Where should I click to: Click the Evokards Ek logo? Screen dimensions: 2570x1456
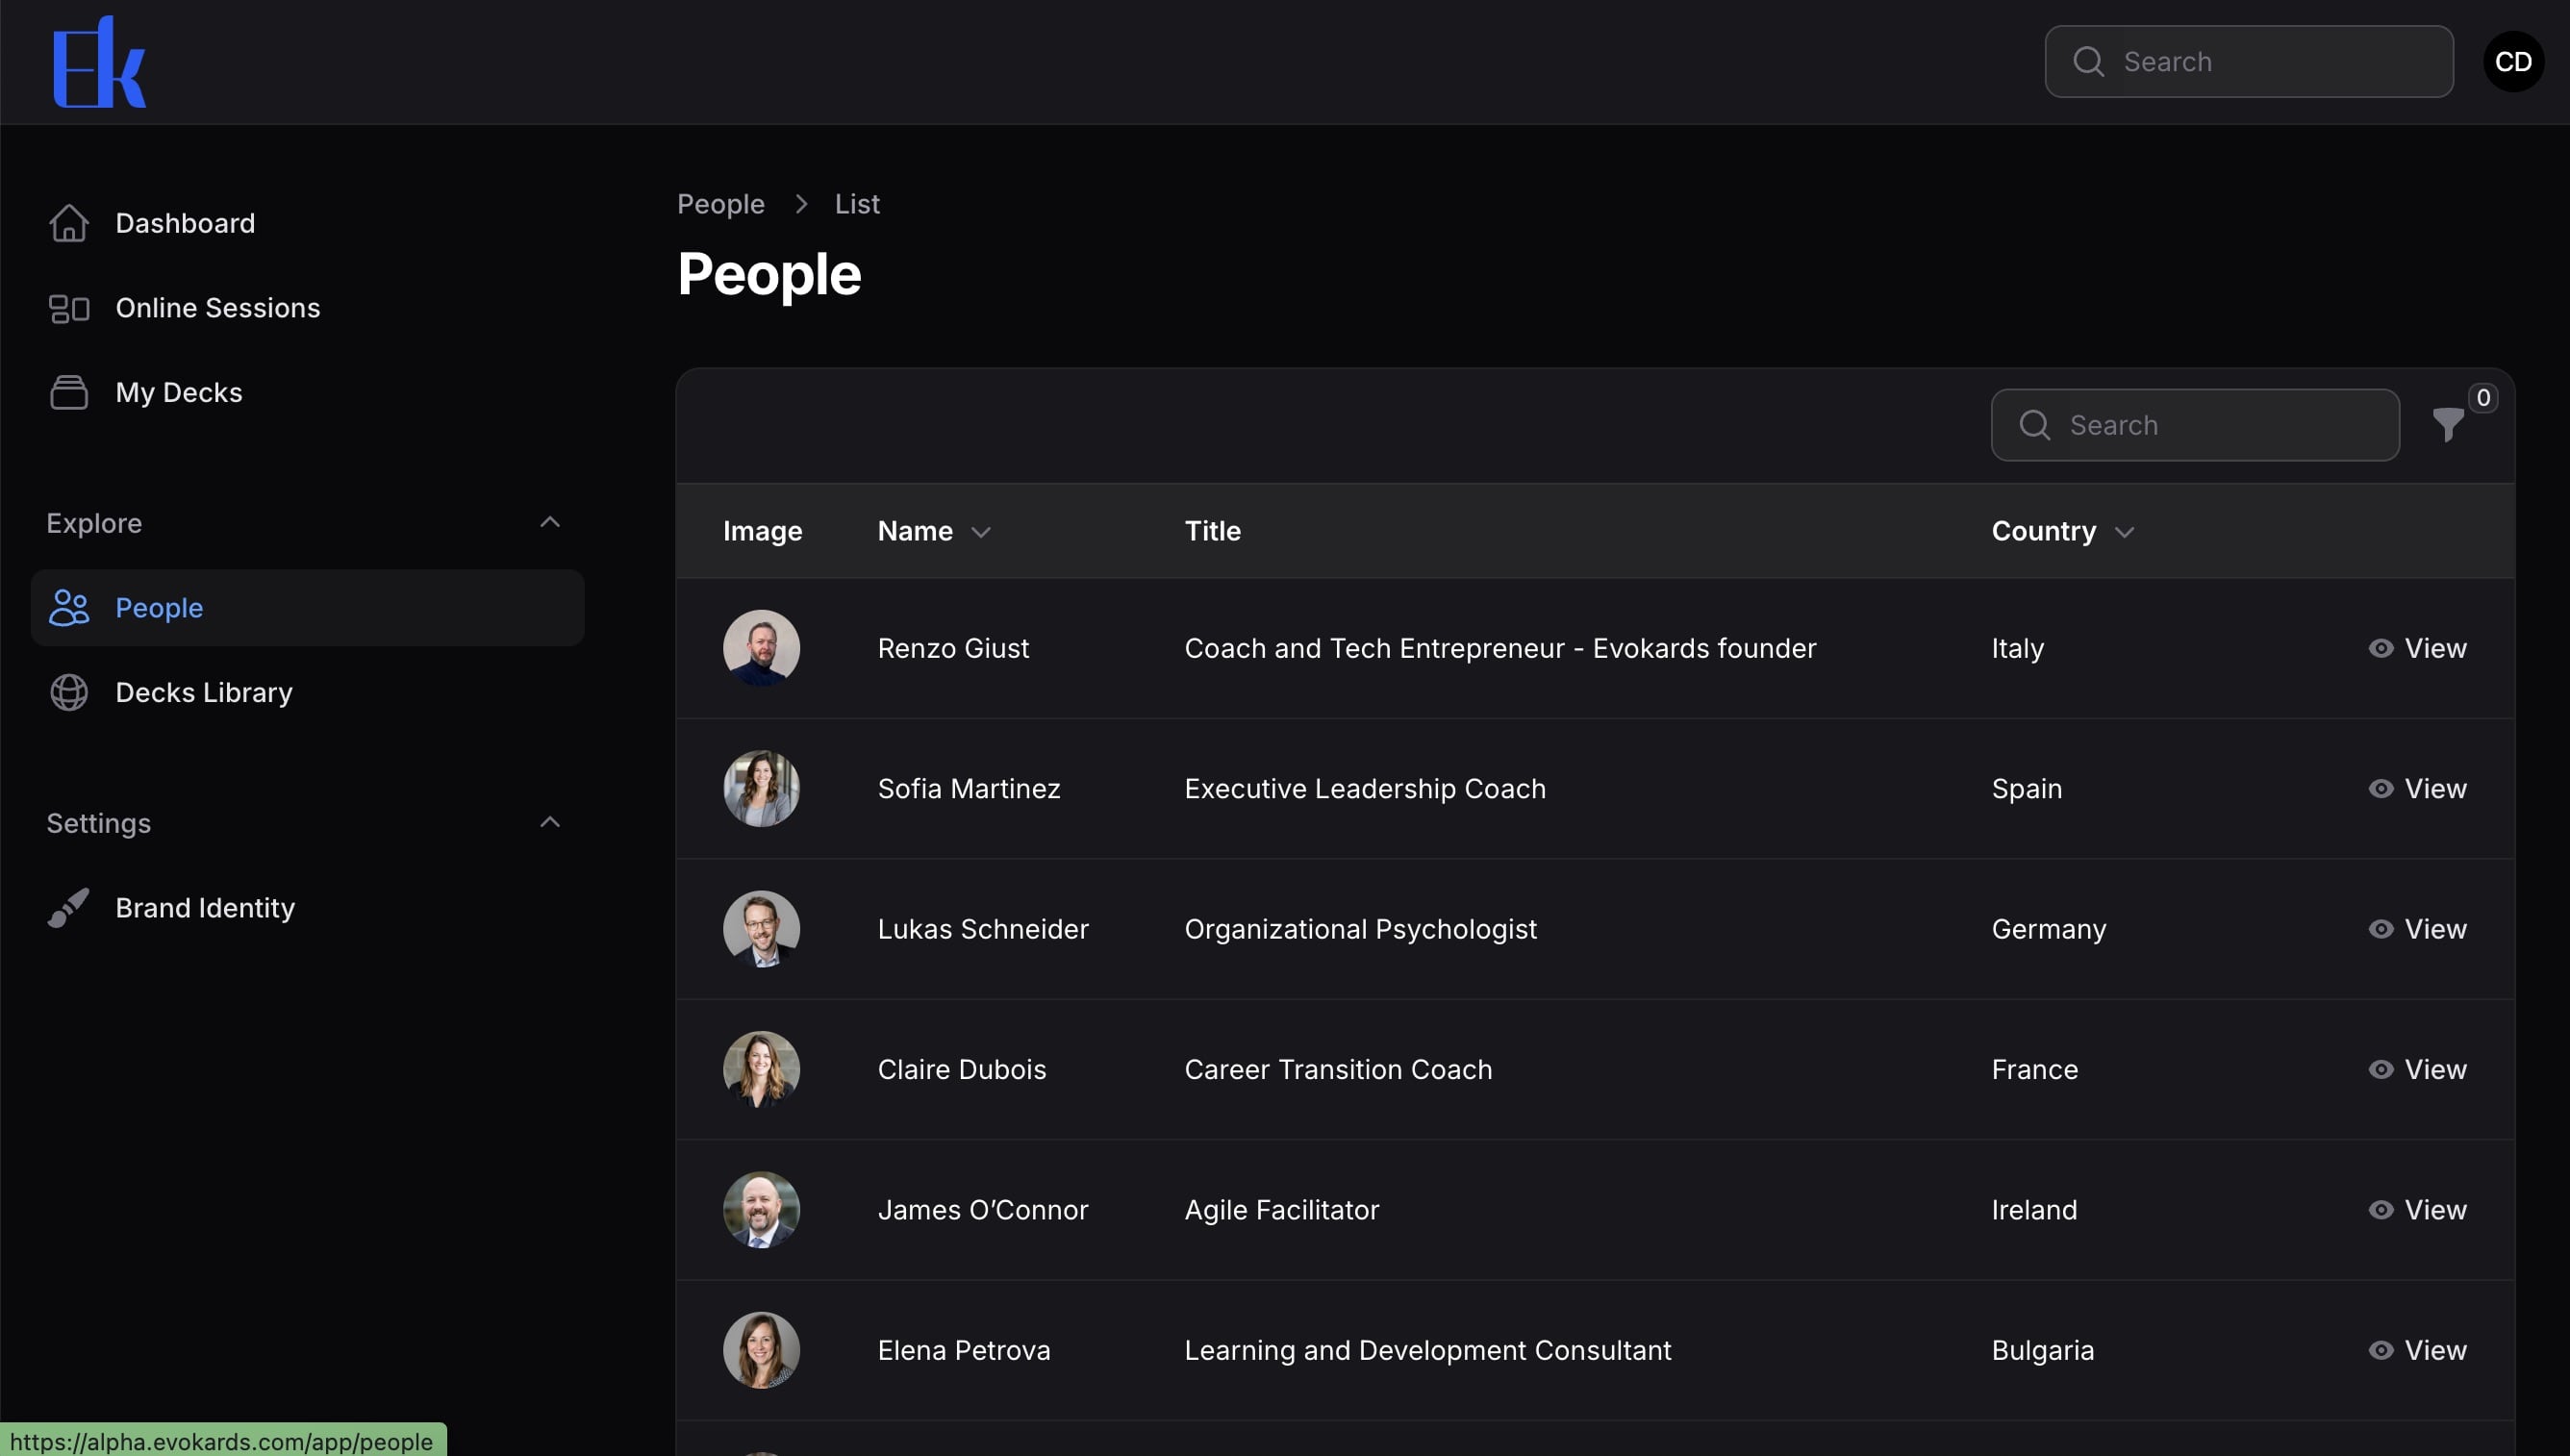pos(99,62)
